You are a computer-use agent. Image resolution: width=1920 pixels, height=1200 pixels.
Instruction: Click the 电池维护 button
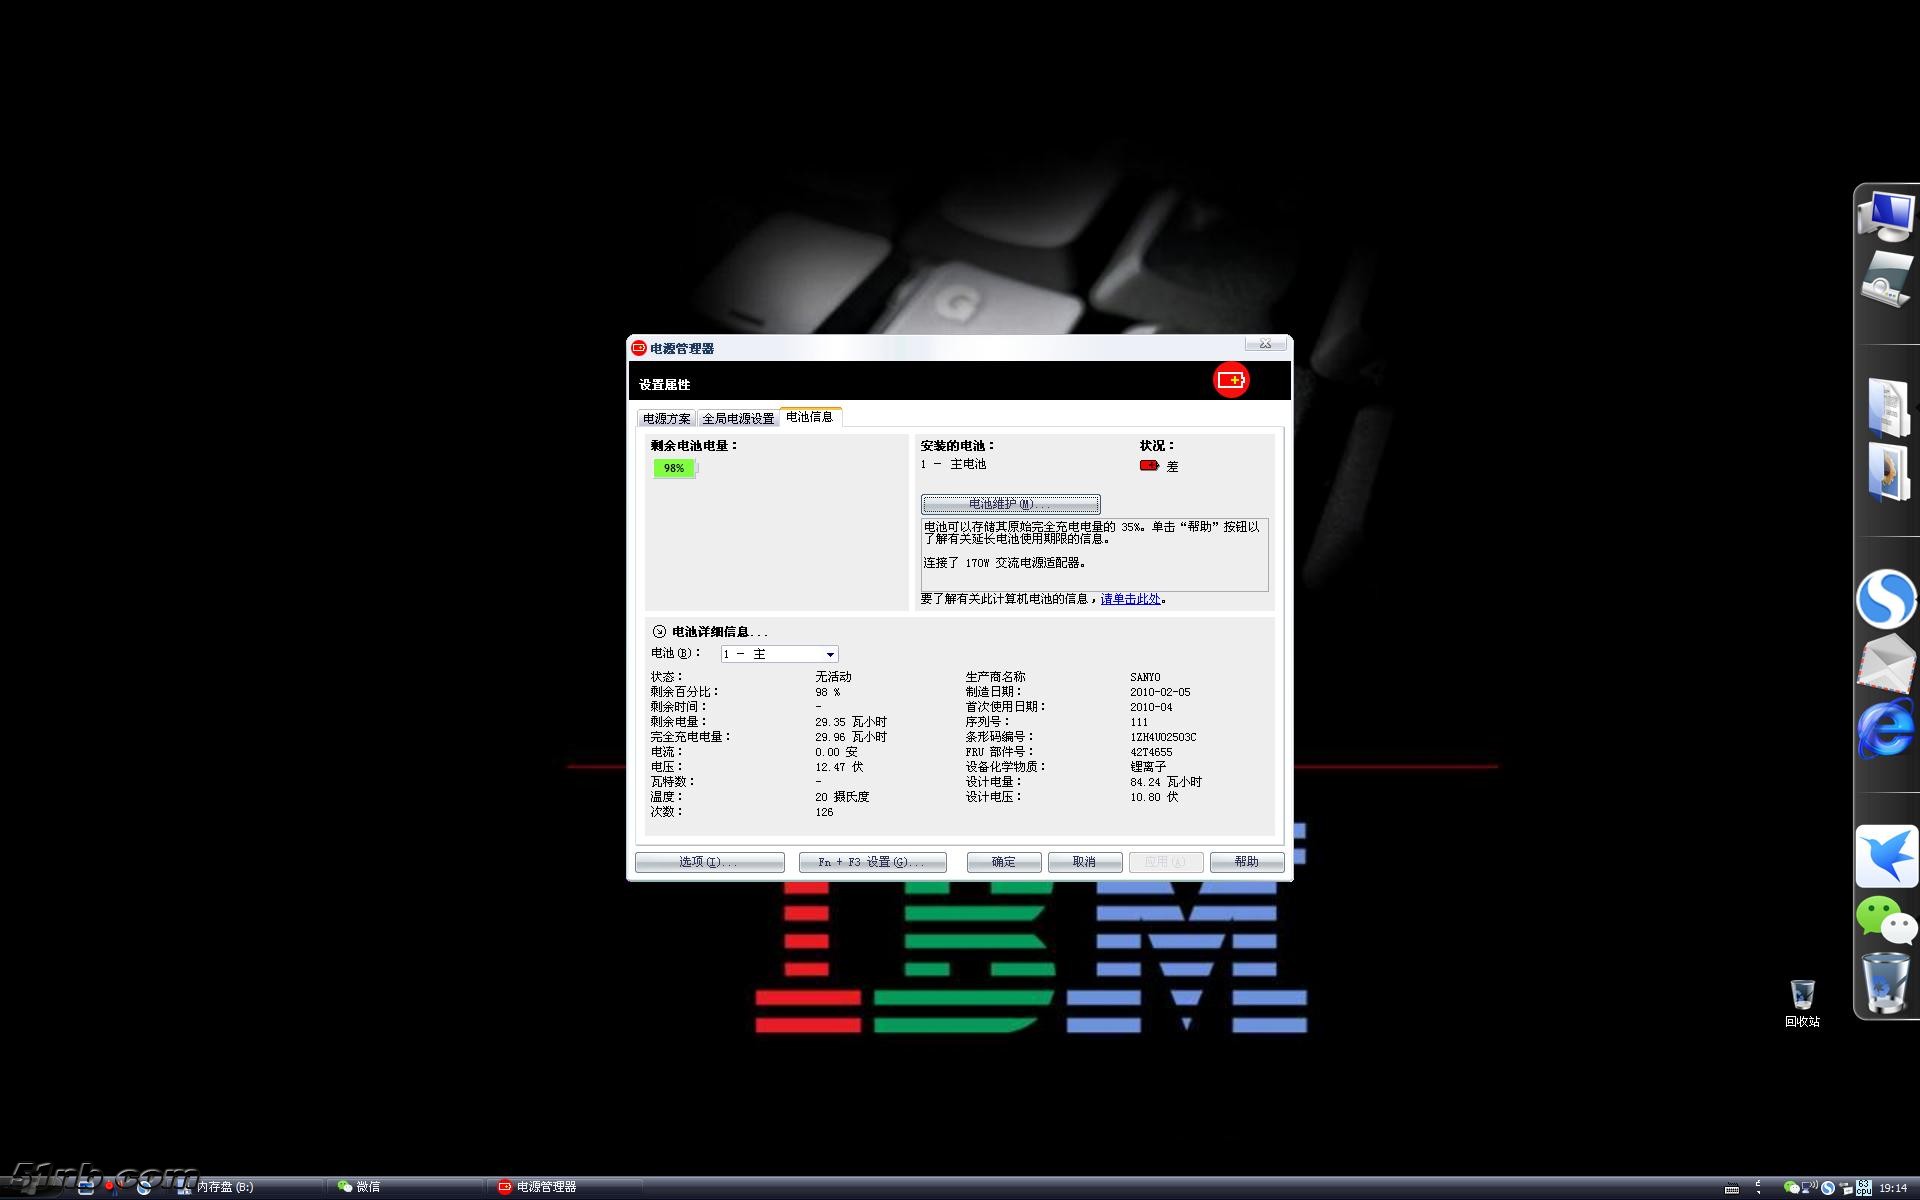1010,504
